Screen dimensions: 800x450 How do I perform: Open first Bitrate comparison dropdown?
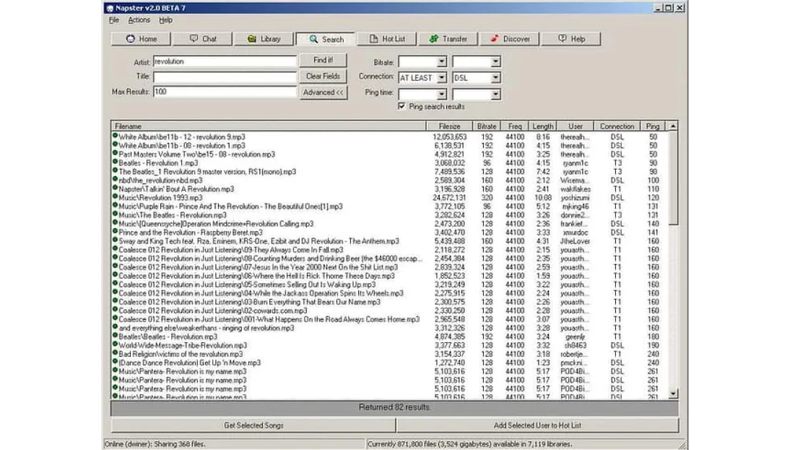[442, 62]
